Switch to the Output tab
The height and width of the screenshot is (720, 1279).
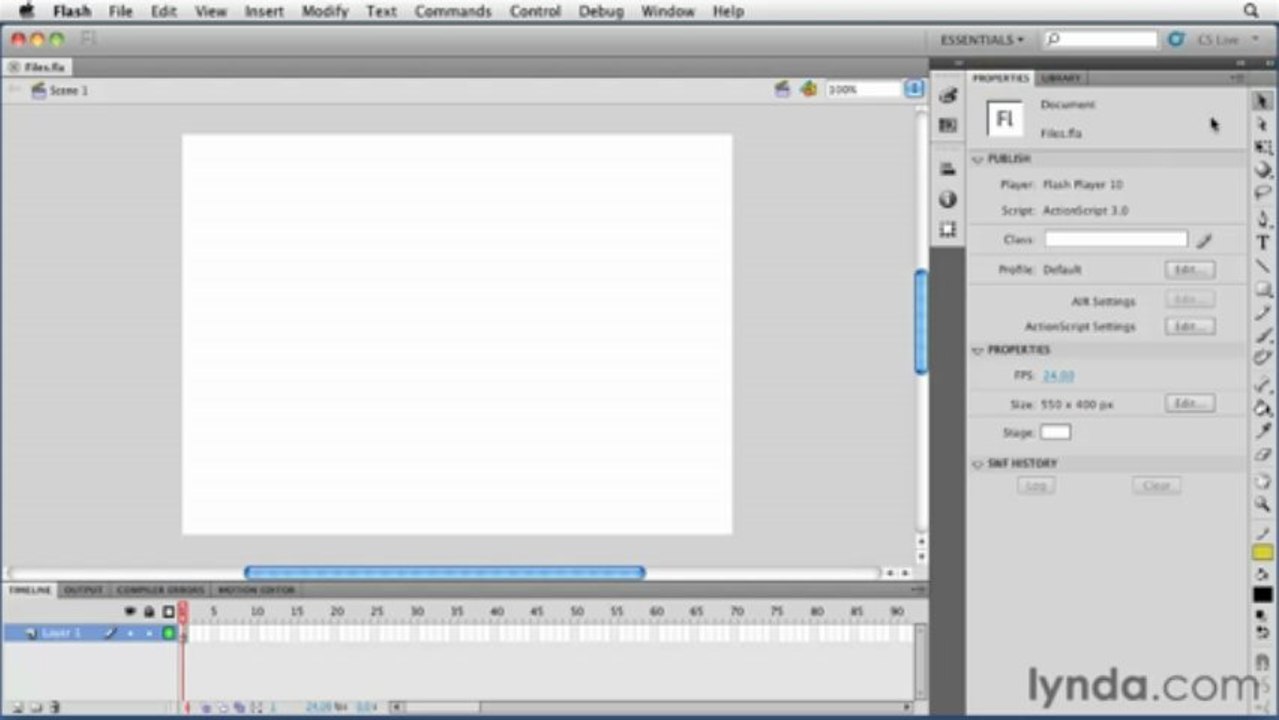(83, 590)
